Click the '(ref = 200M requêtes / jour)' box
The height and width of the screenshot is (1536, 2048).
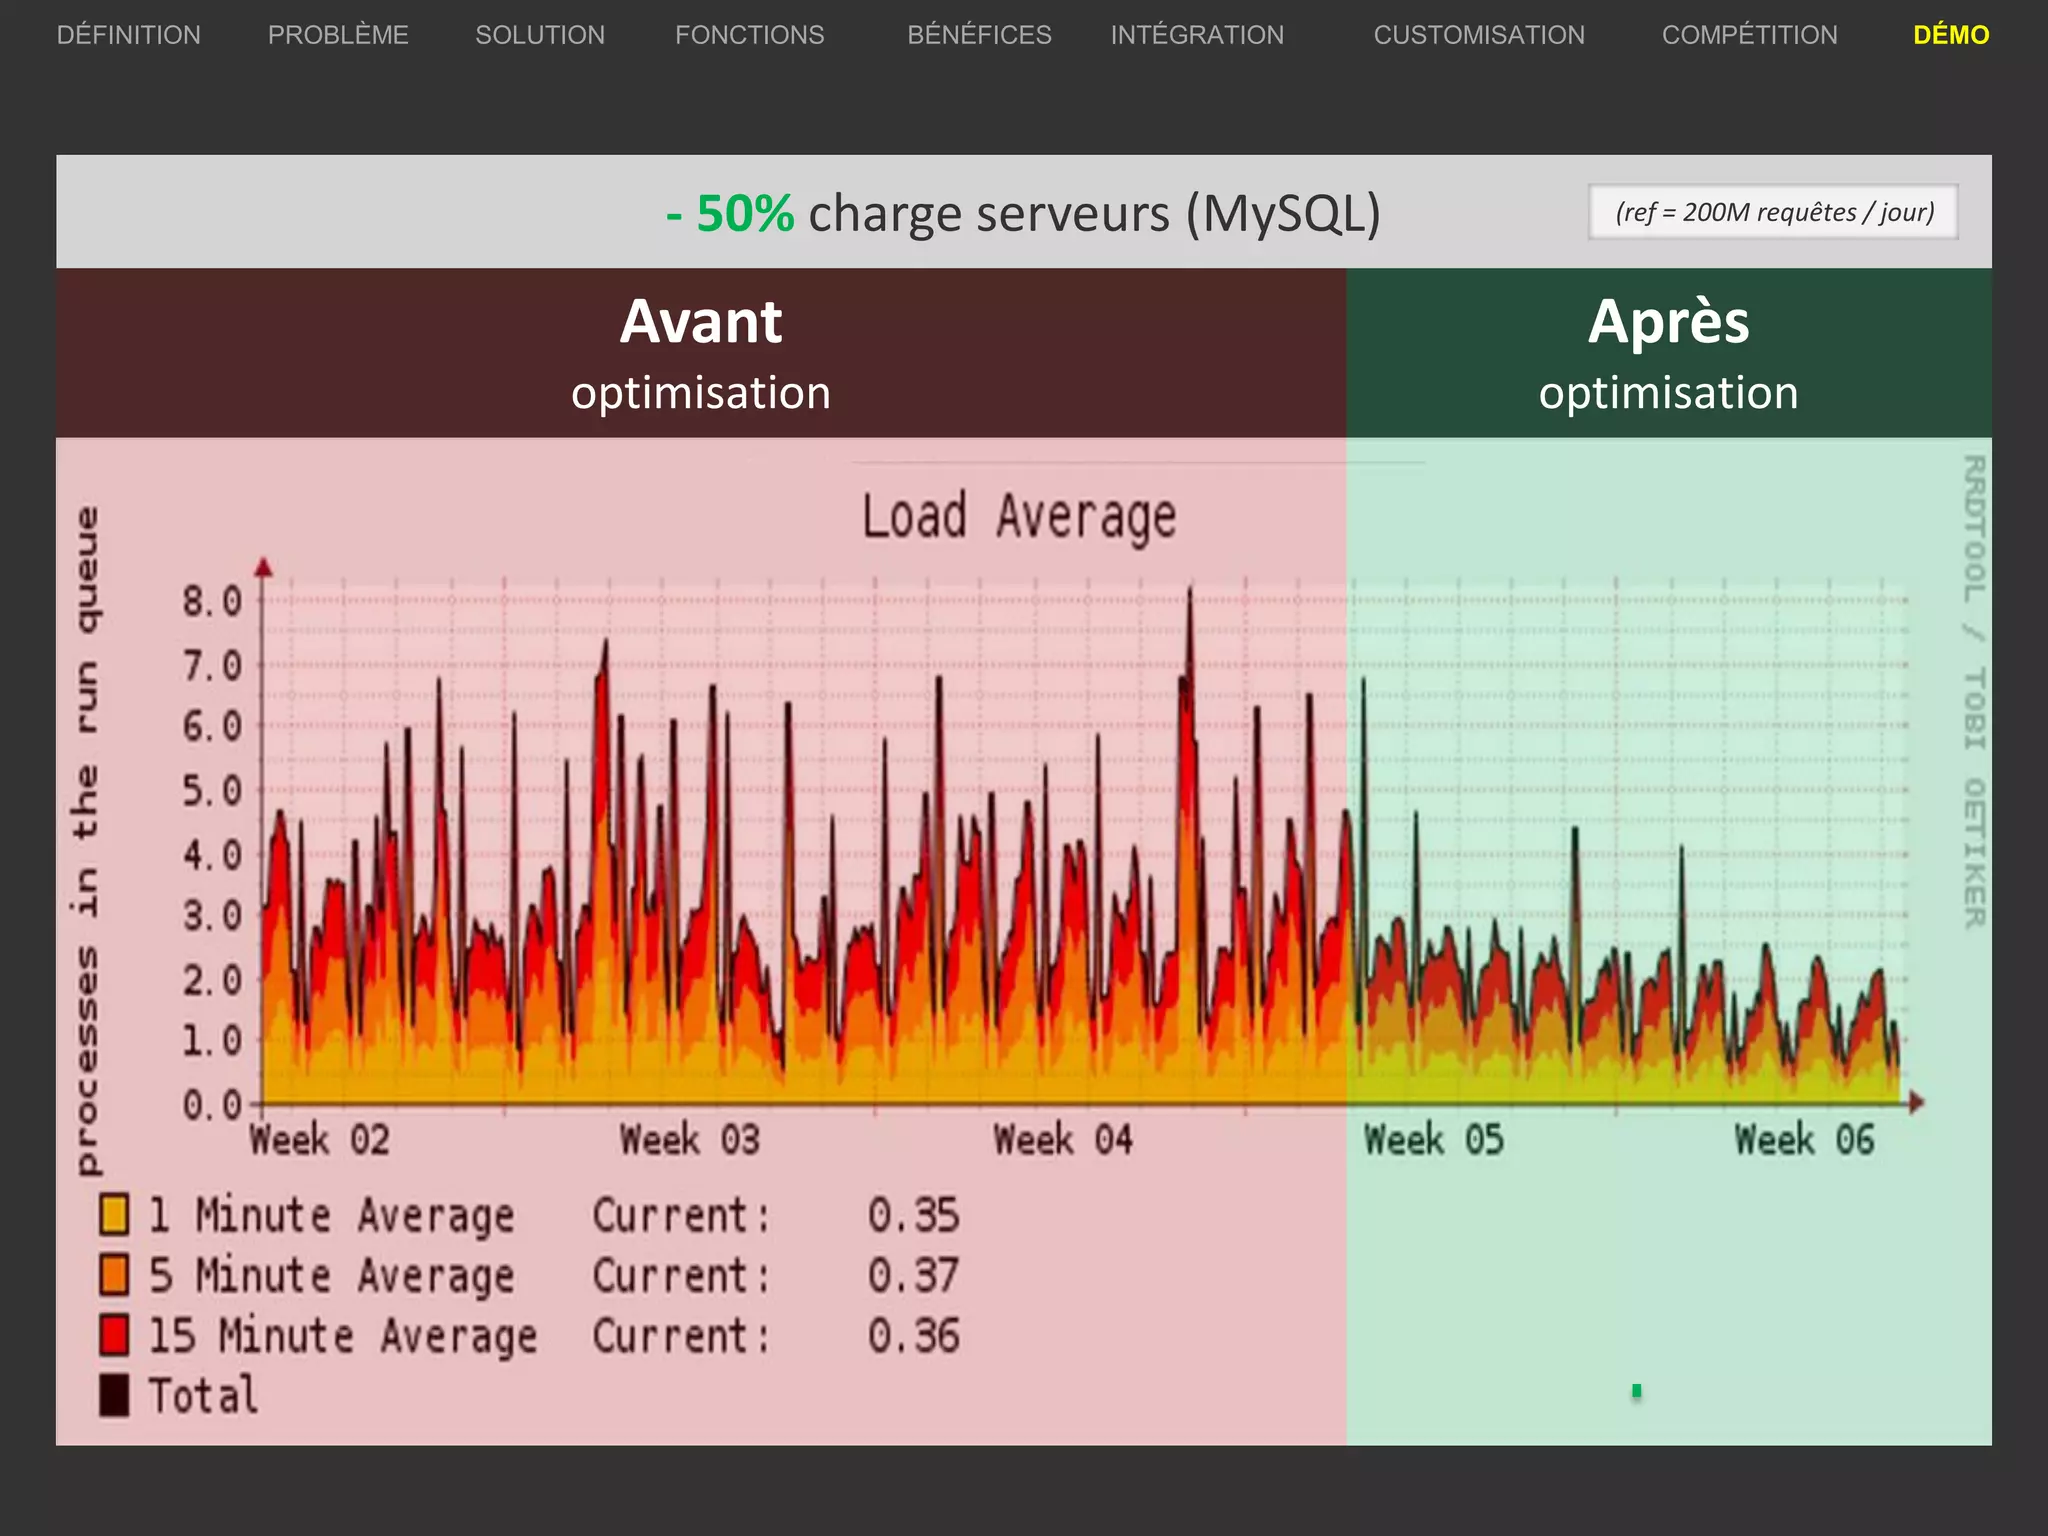[1773, 212]
